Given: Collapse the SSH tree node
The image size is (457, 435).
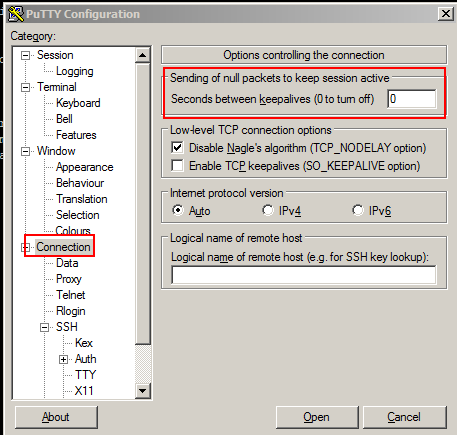Looking at the screenshot, I should click(44, 327).
